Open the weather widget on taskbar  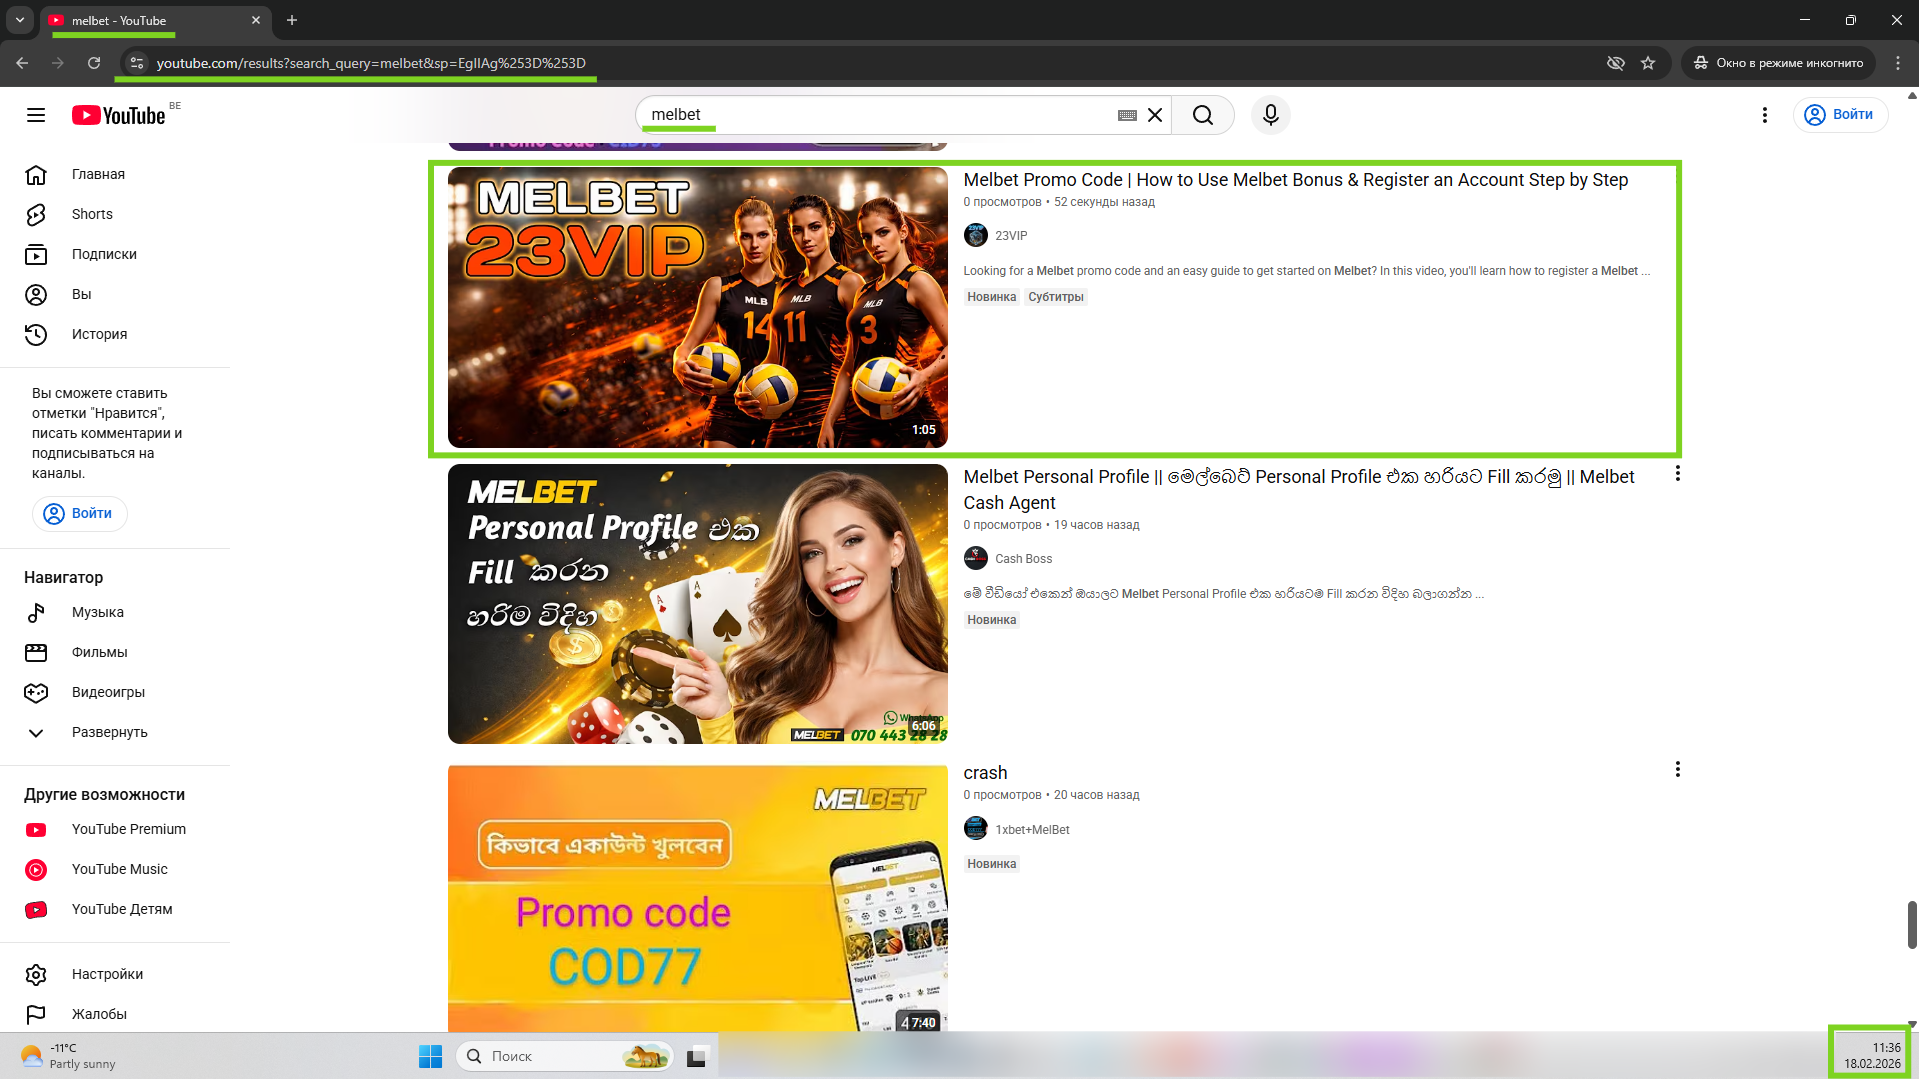coord(68,1056)
